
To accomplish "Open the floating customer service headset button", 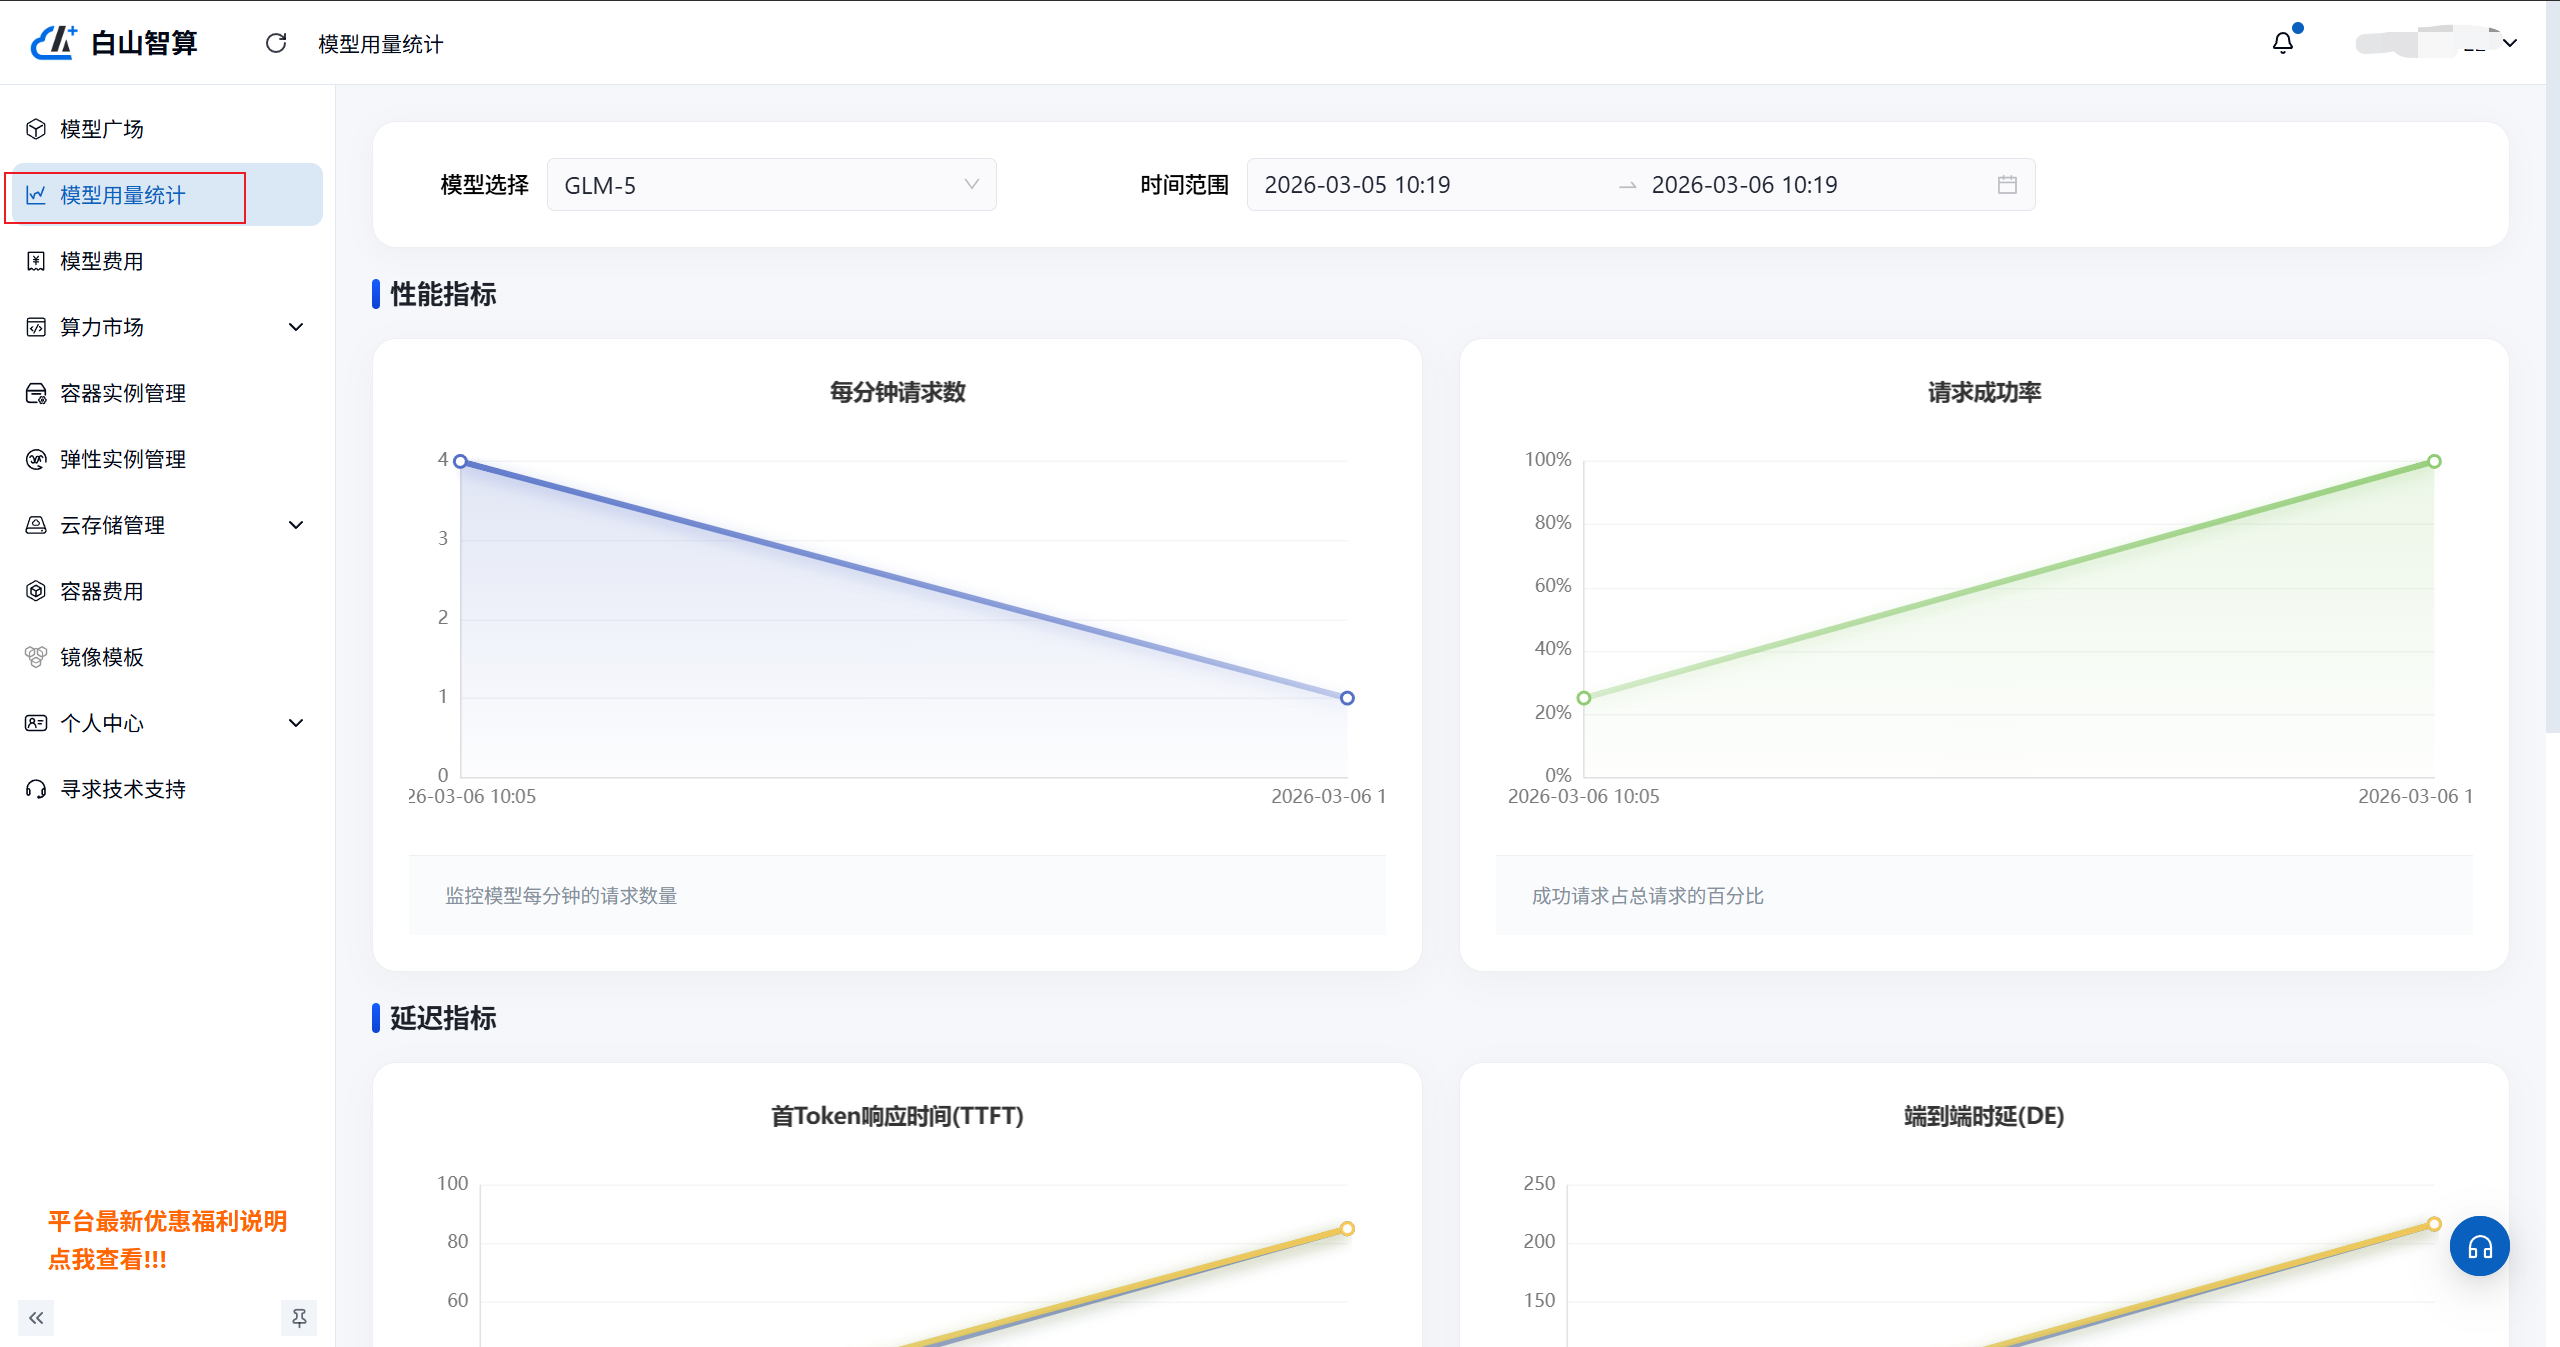I will click(2479, 1246).
